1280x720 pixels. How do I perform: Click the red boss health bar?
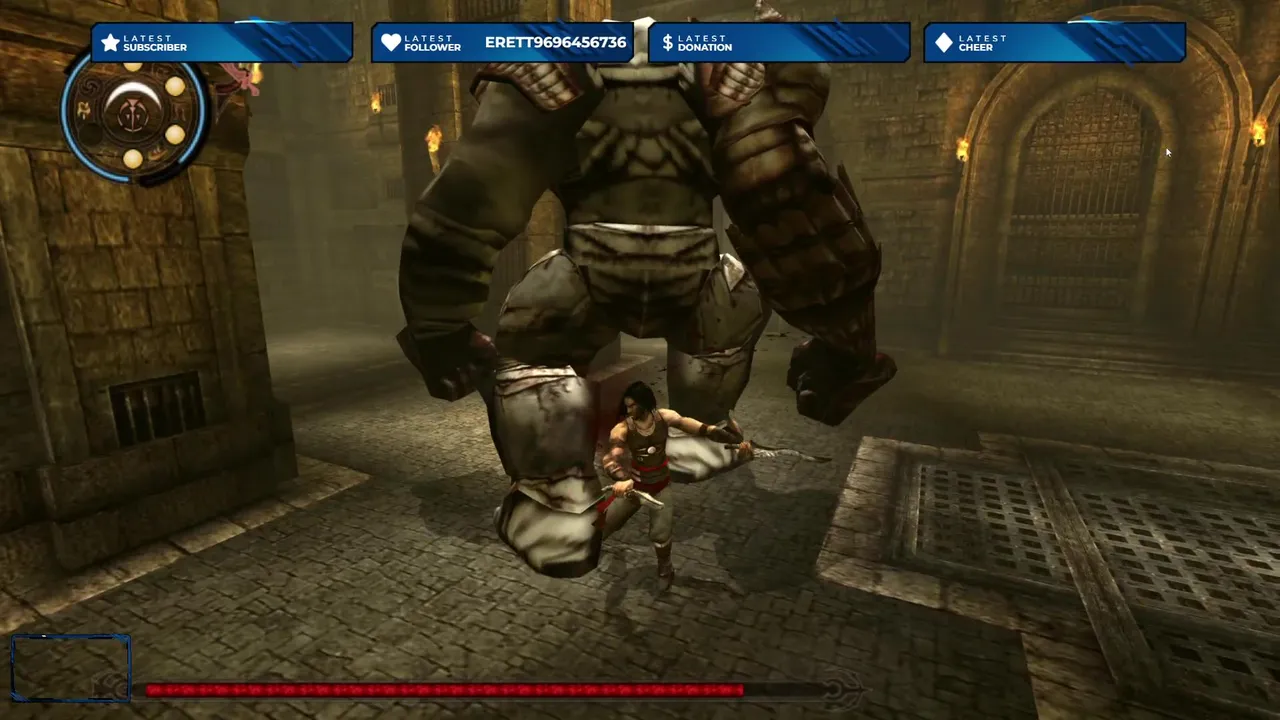pyautogui.click(x=445, y=690)
